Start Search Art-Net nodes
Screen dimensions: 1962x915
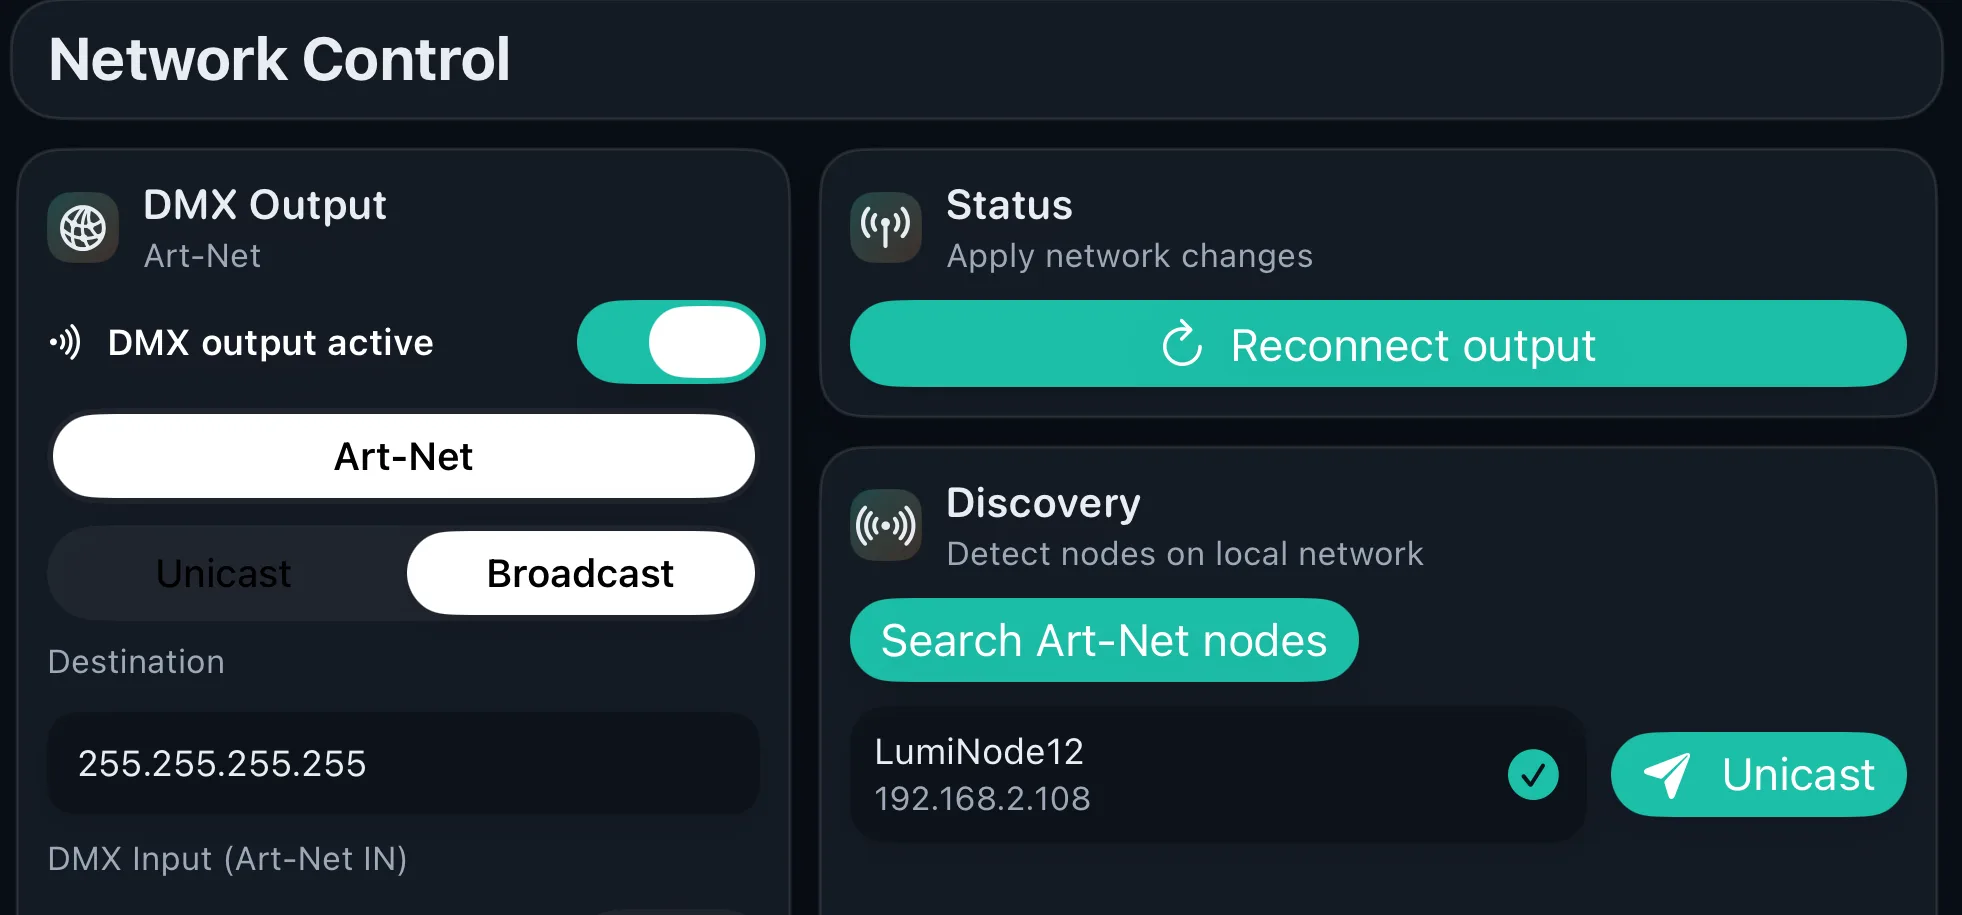(x=1103, y=640)
